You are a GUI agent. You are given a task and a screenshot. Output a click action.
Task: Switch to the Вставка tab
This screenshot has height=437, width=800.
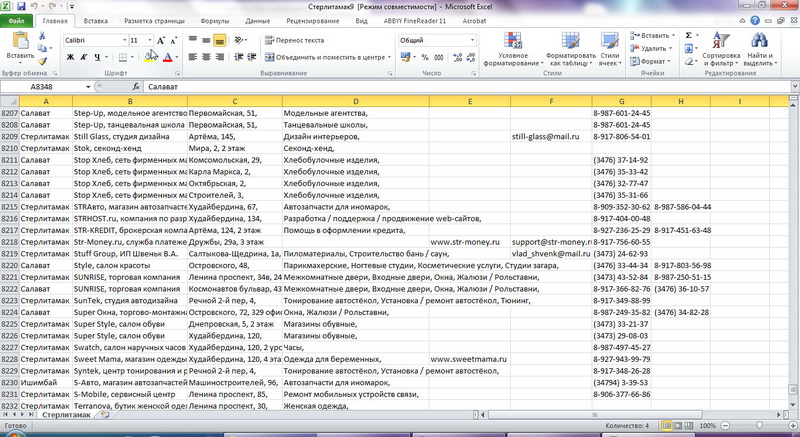pos(95,21)
